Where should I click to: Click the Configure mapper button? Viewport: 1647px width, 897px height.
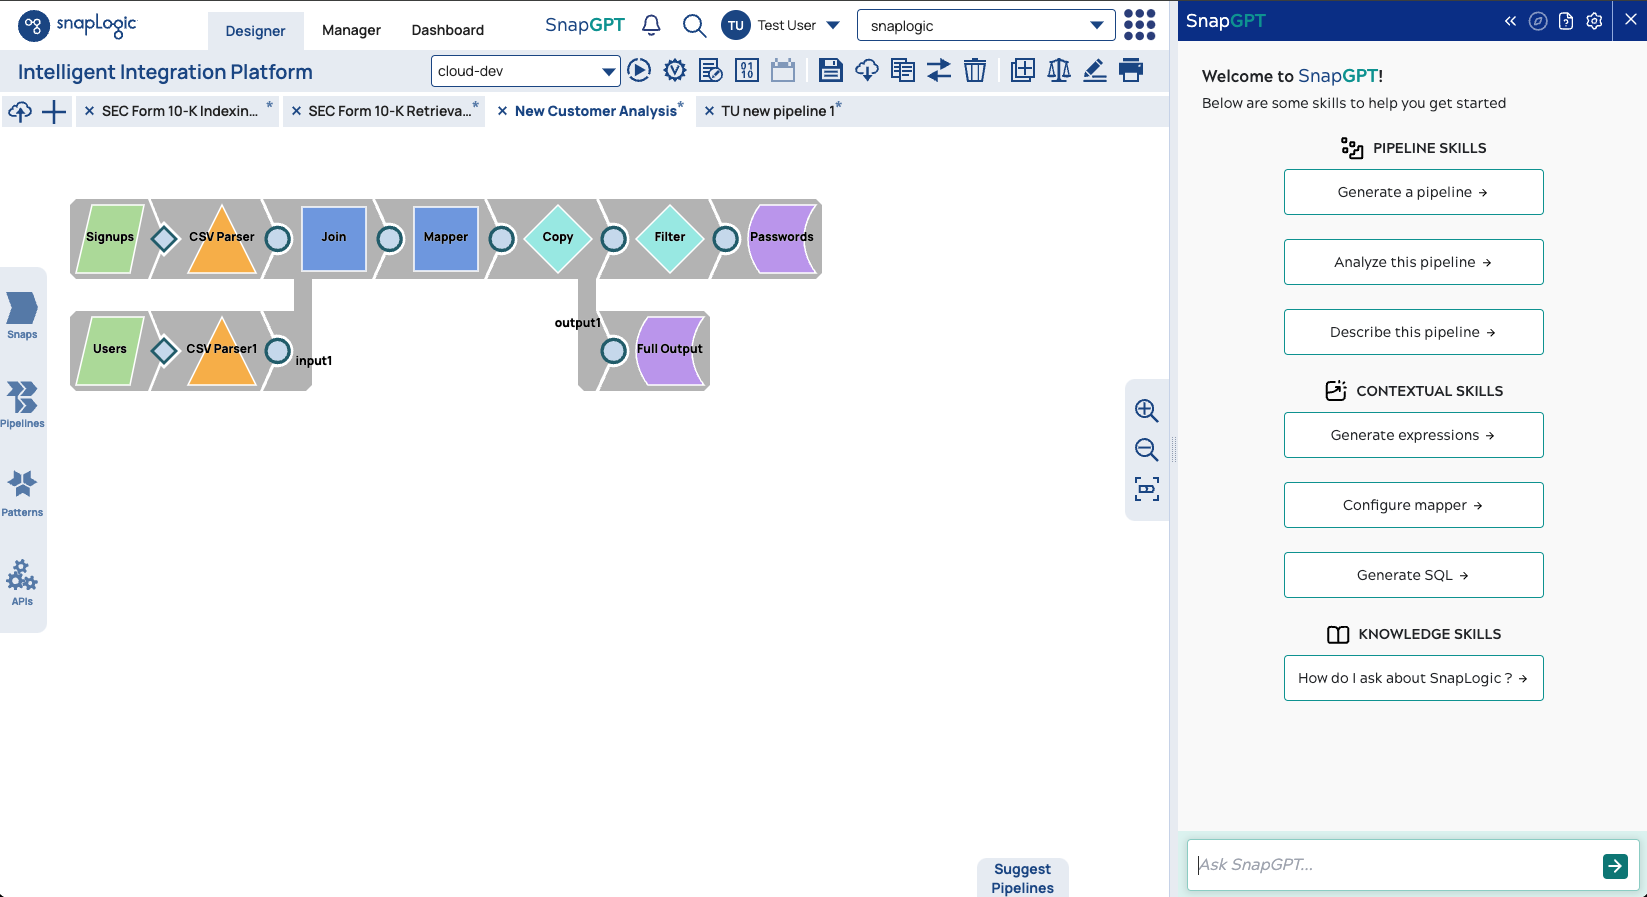point(1414,505)
